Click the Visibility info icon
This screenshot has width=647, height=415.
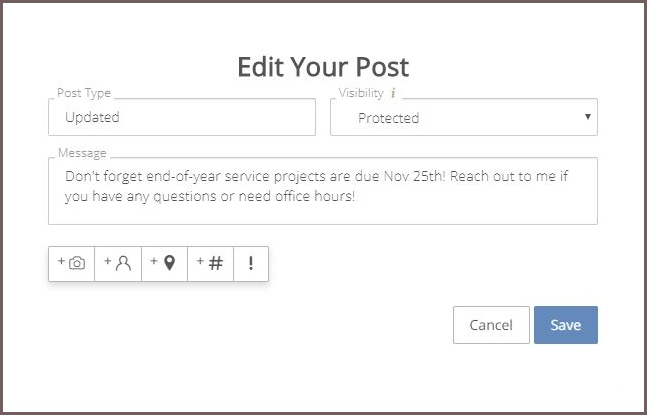pyautogui.click(x=393, y=93)
